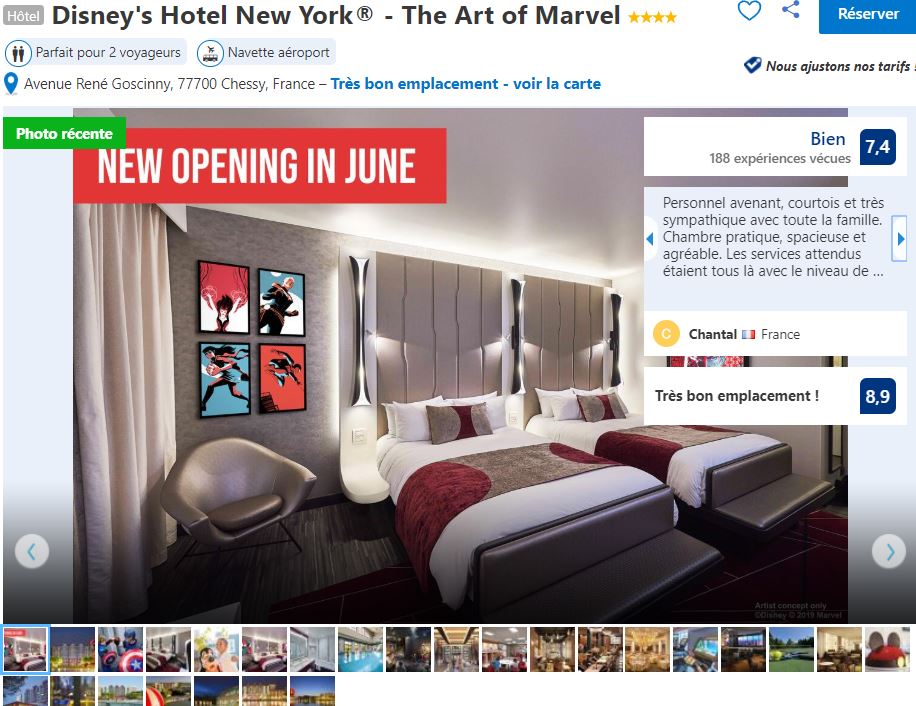
Task: Click the blue location pin icon
Action: [x=11, y=84]
